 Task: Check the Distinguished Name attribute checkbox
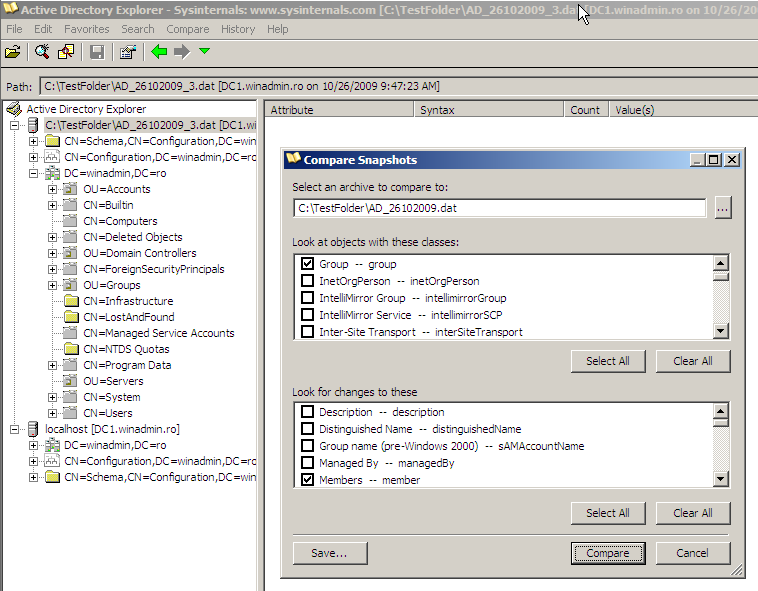point(307,429)
